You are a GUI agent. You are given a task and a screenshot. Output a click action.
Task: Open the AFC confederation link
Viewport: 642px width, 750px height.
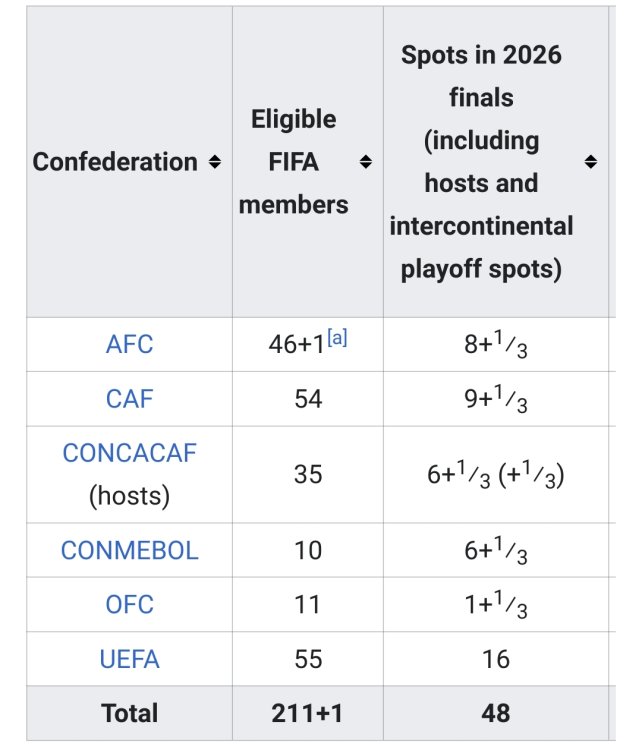coord(130,345)
